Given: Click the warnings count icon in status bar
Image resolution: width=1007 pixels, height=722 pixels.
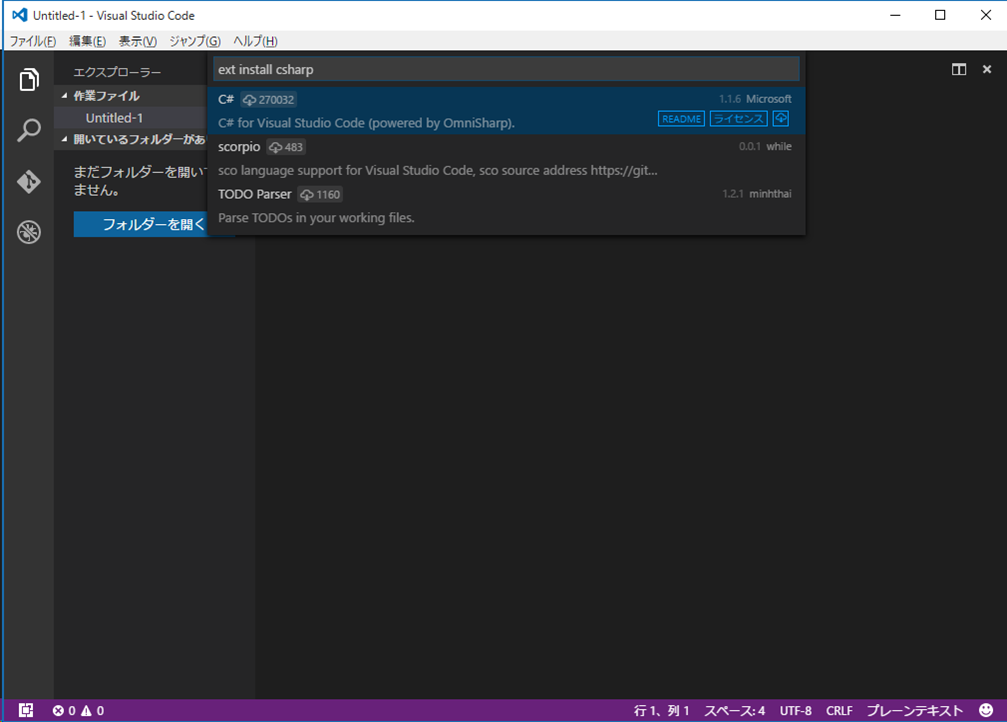Looking at the screenshot, I should tap(86, 710).
